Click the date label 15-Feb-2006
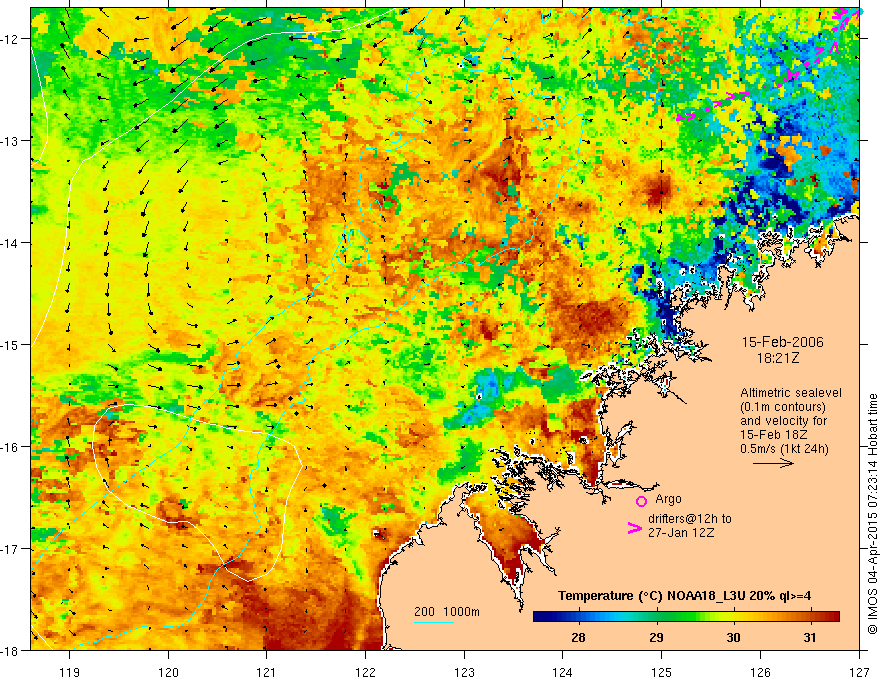Screen dimensions: 880x680 point(782,342)
